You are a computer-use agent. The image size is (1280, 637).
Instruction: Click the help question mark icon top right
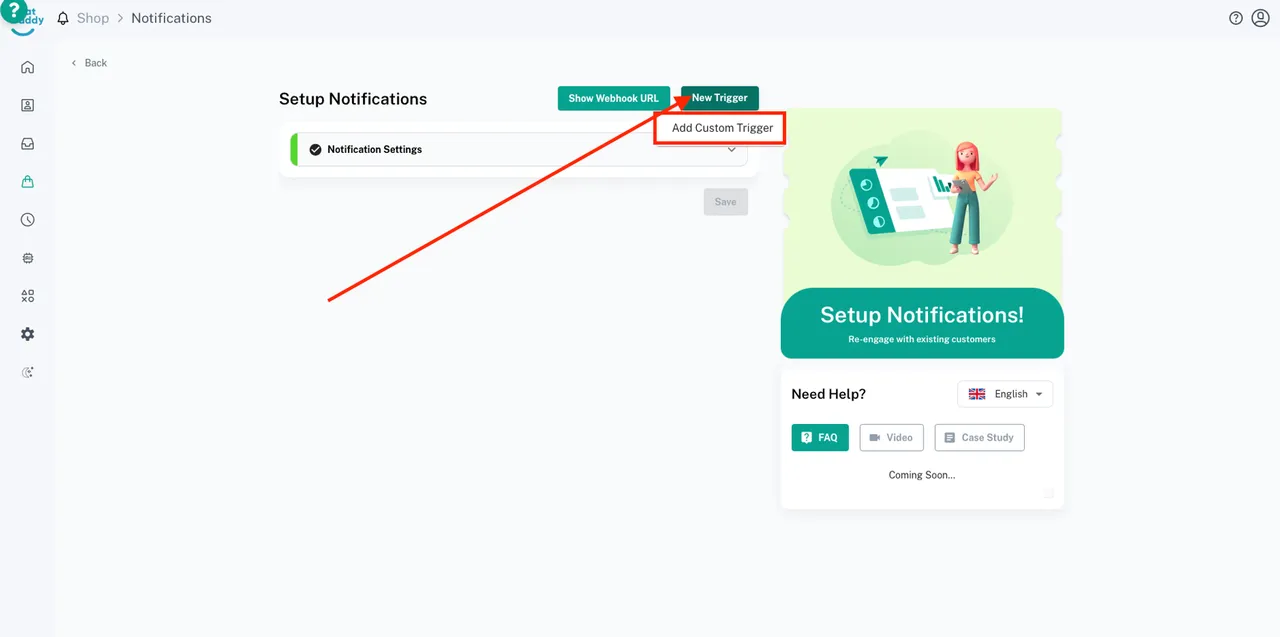click(x=1236, y=18)
